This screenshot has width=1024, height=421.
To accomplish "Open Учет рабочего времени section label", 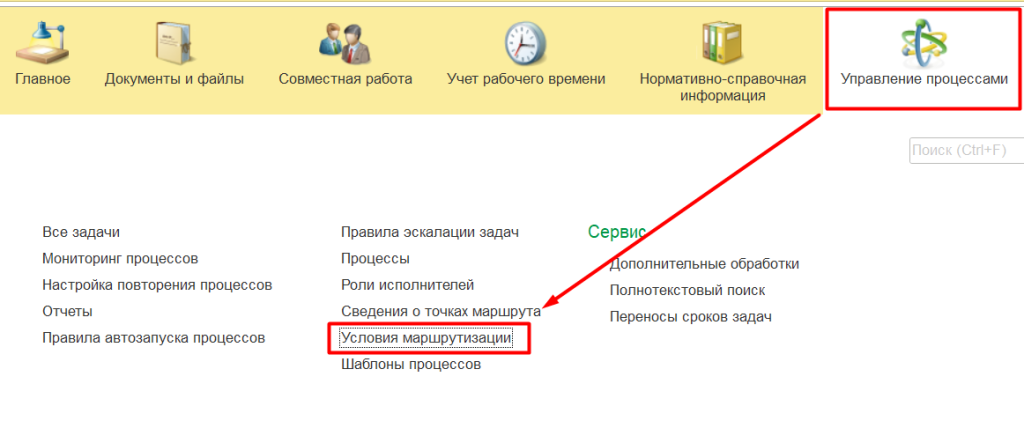I will [x=526, y=79].
